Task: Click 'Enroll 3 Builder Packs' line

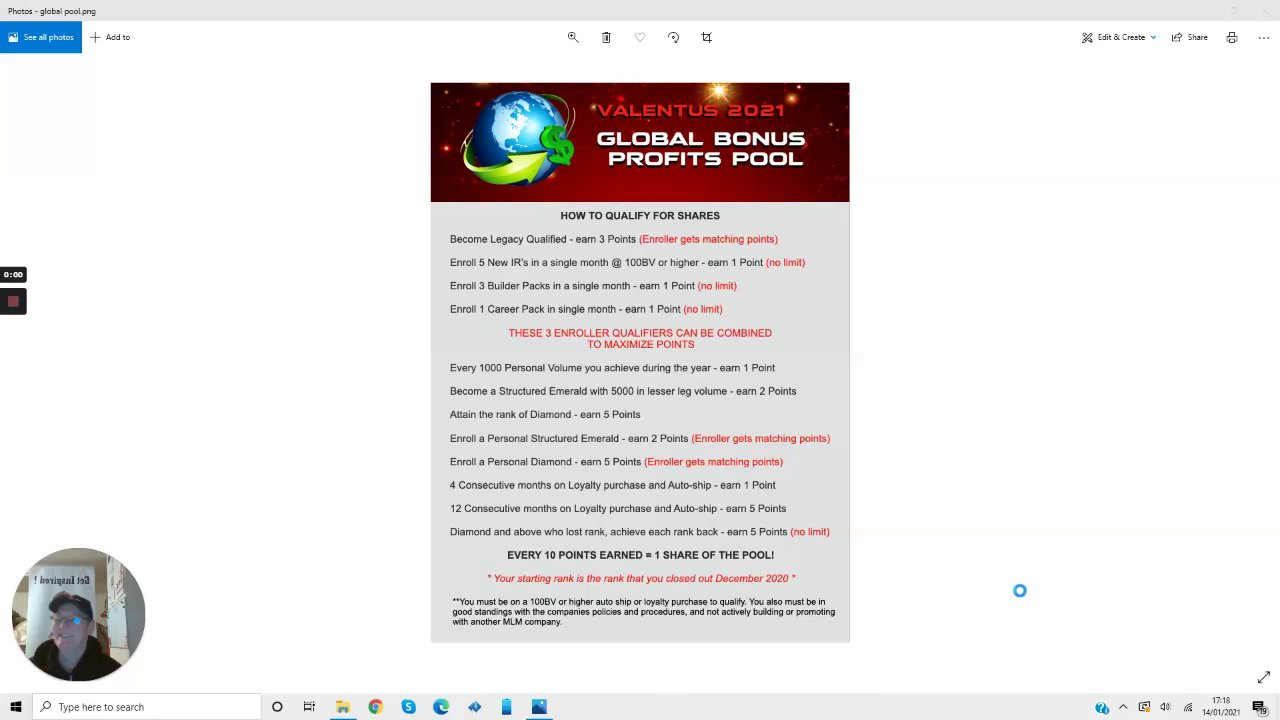Action: pos(593,286)
